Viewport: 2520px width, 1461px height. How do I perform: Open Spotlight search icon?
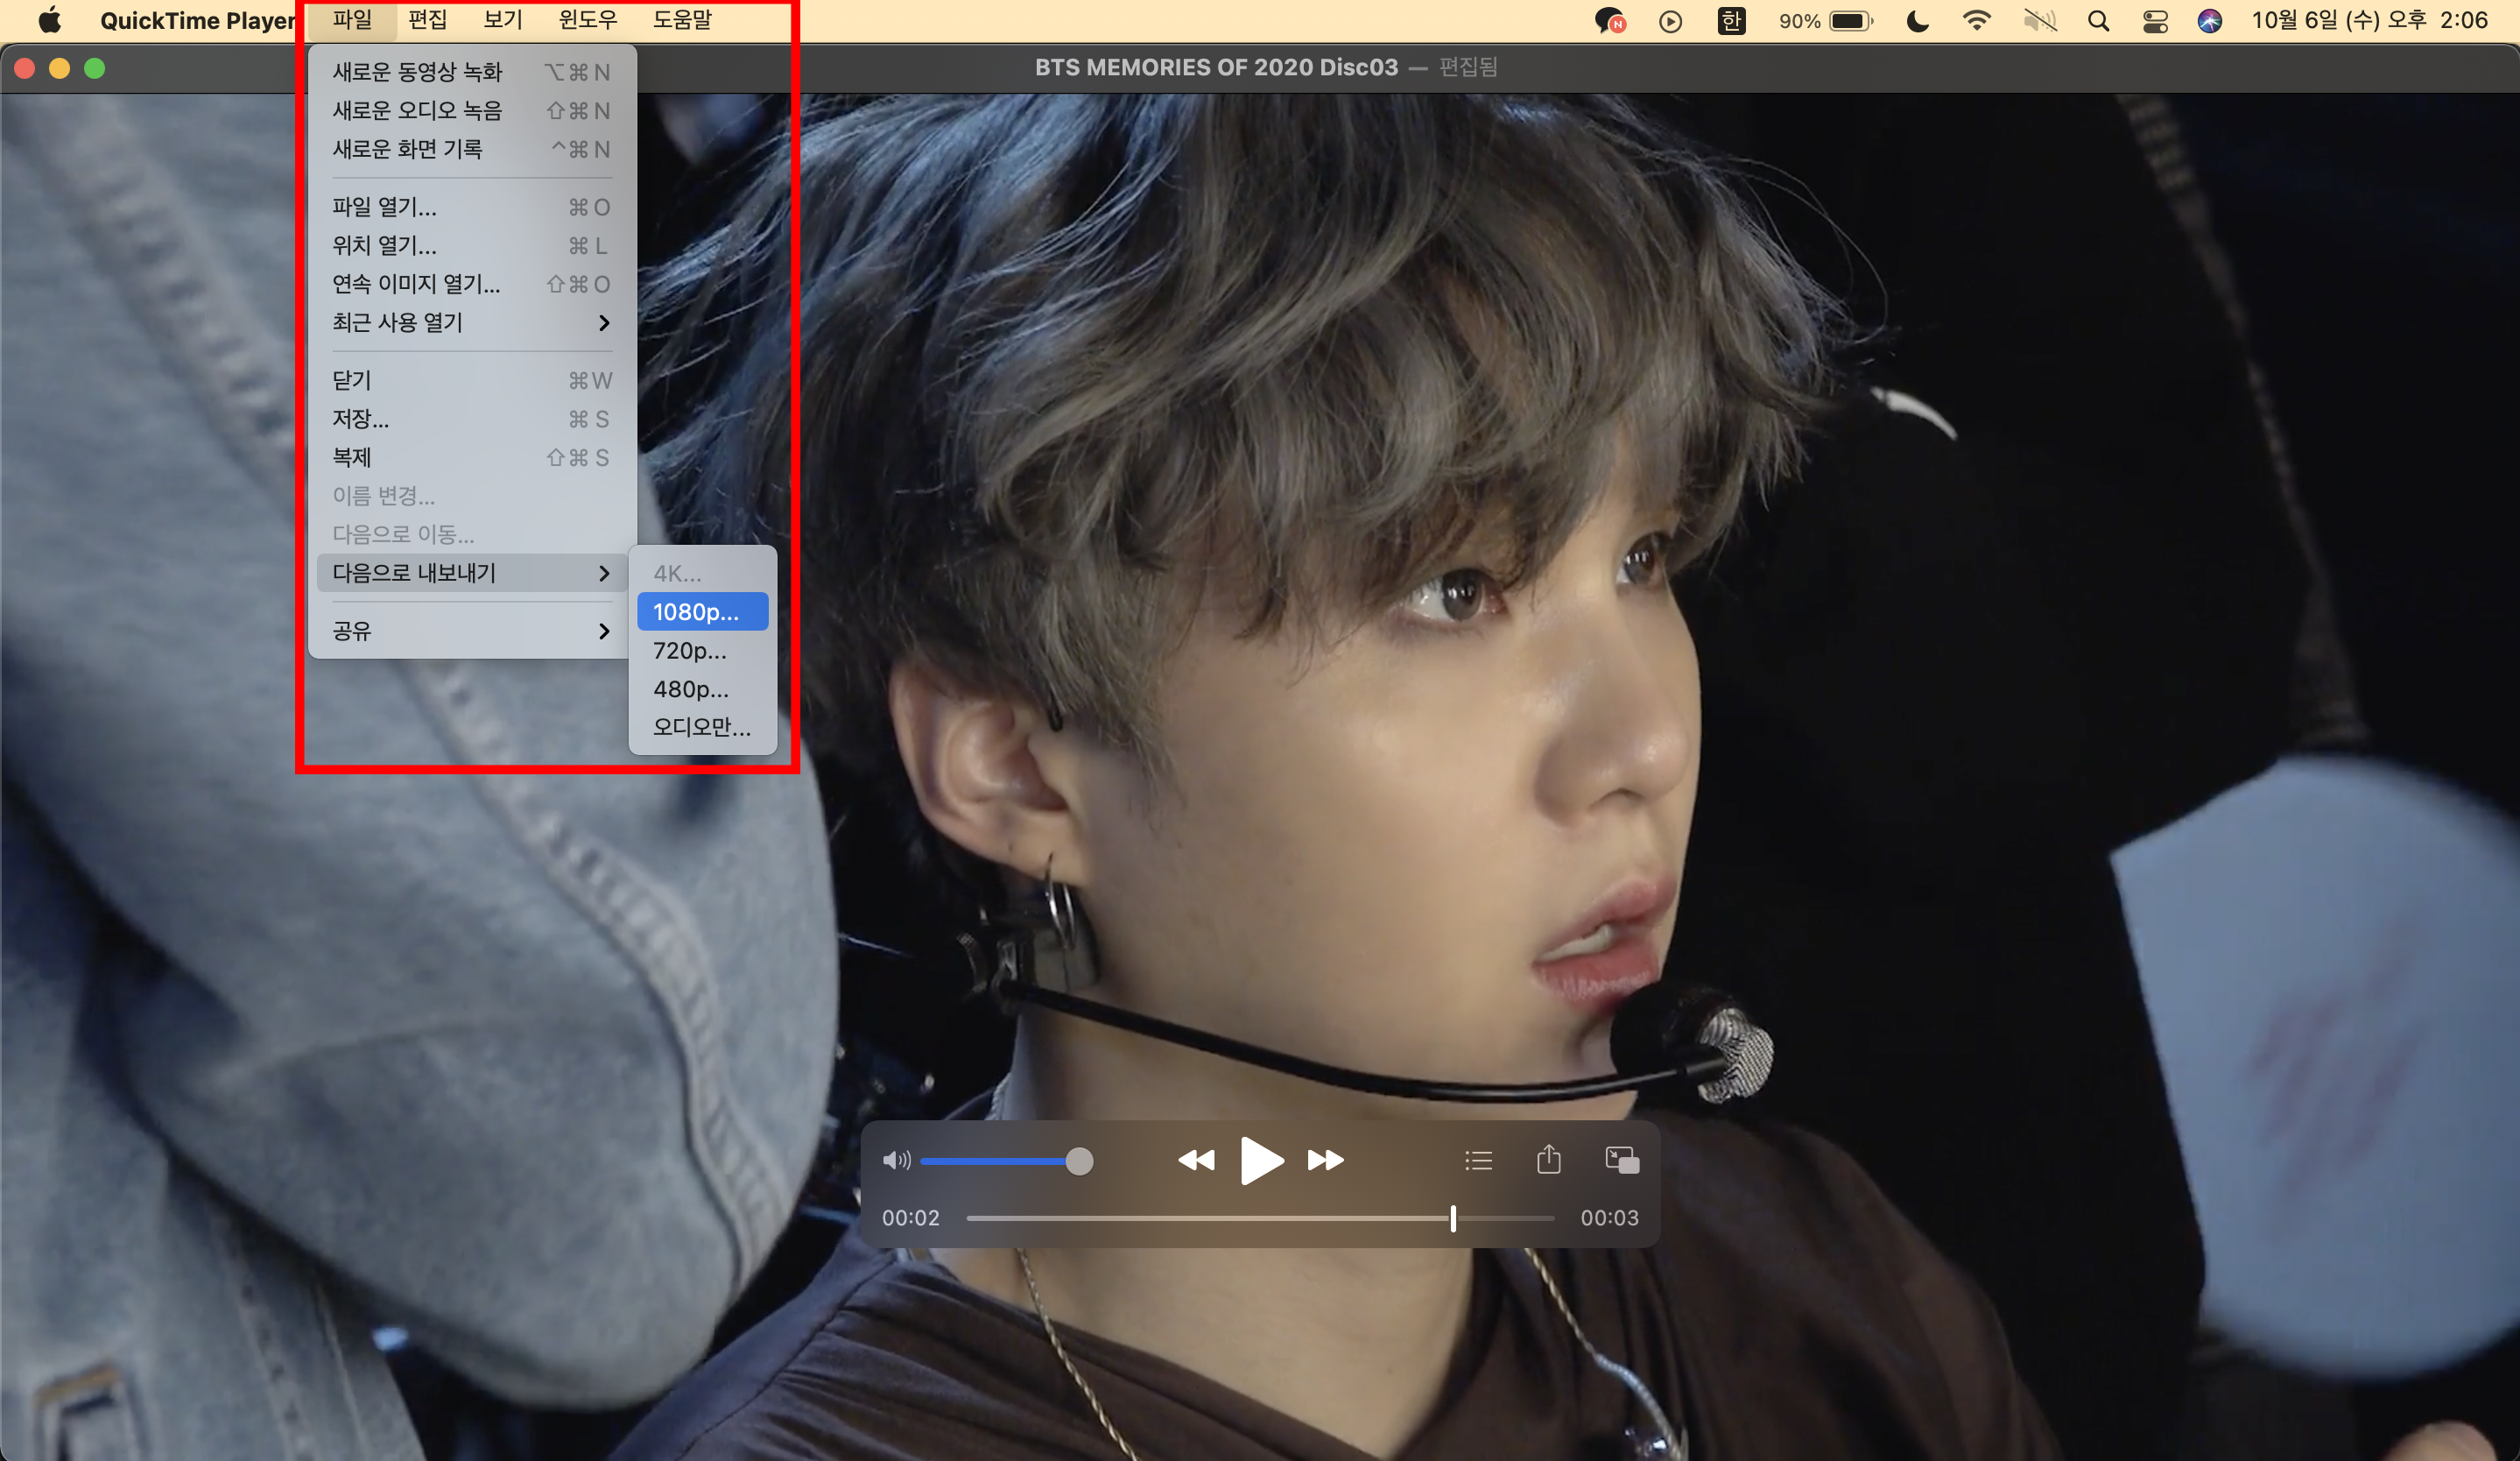tap(2098, 21)
